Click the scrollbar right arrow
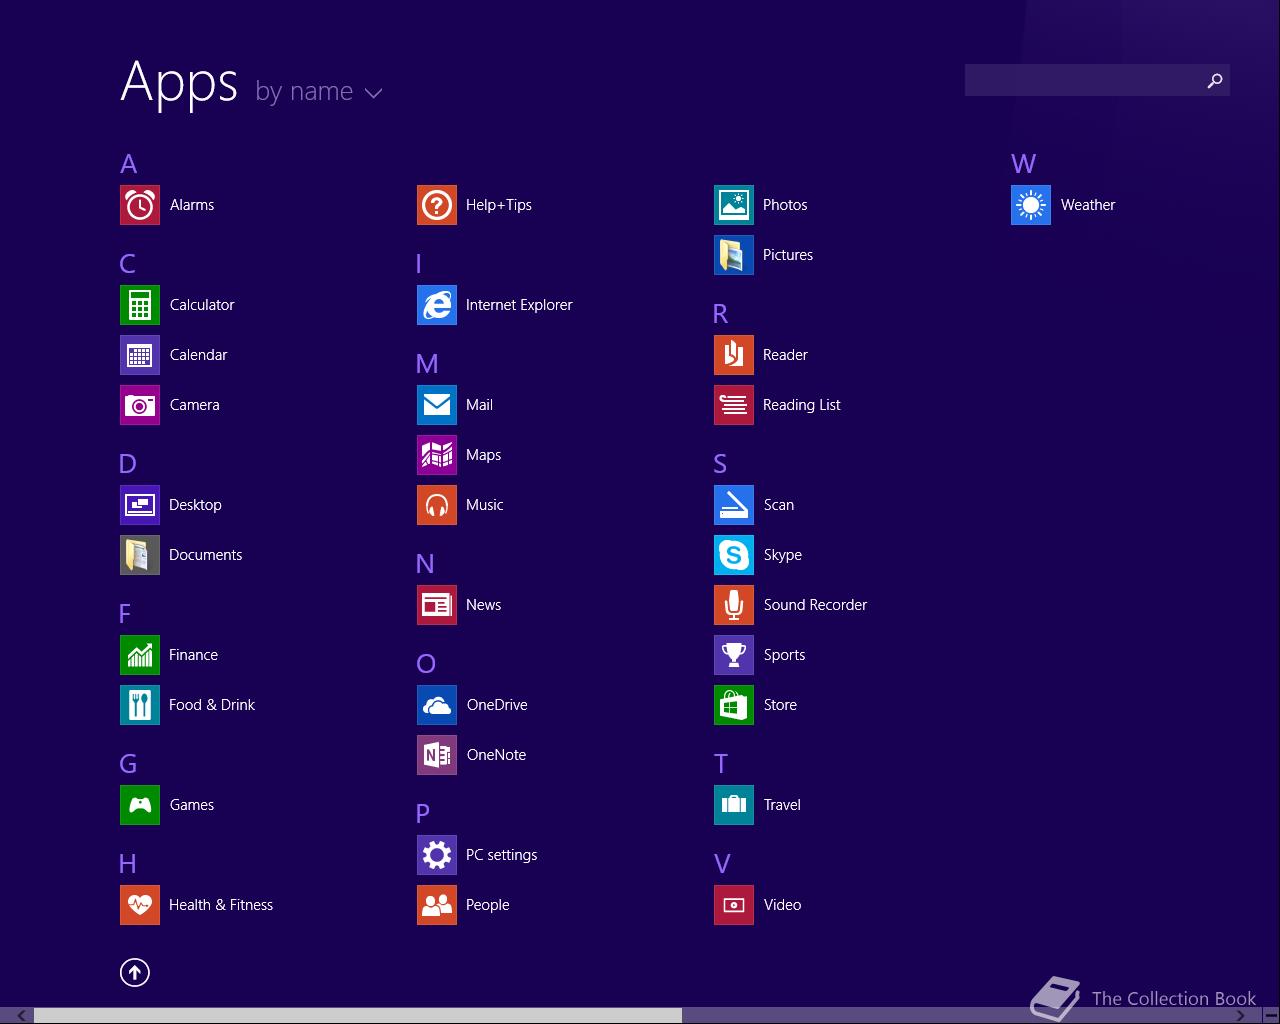This screenshot has width=1280, height=1024. click(x=1241, y=1016)
